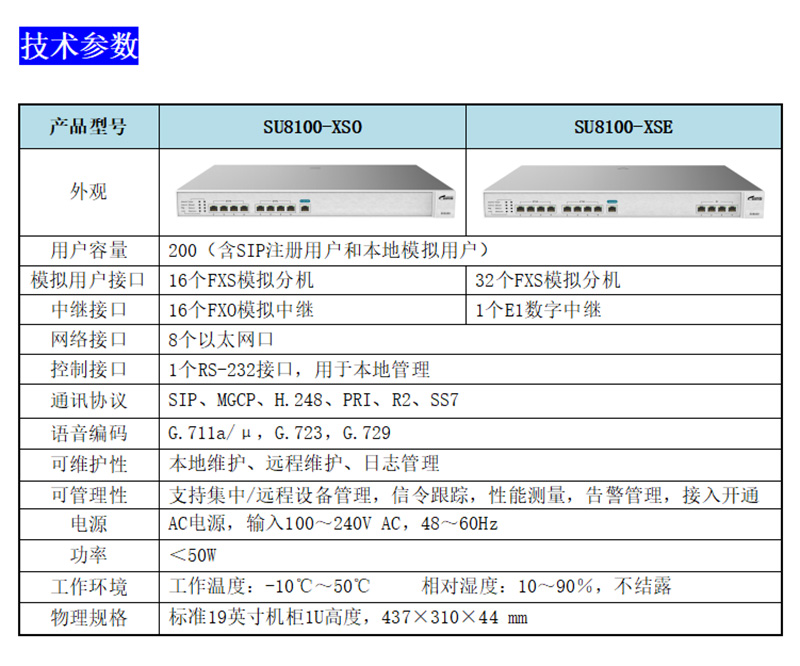Click the 功率 row label
Viewport: 800px width, 666px height.
click(x=89, y=555)
